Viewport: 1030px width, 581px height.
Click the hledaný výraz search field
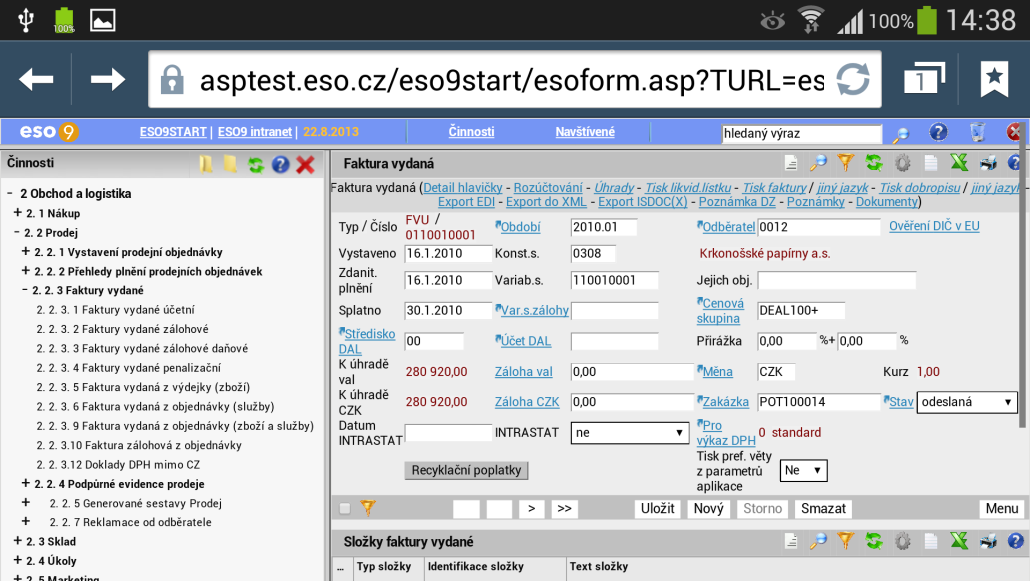[801, 133]
